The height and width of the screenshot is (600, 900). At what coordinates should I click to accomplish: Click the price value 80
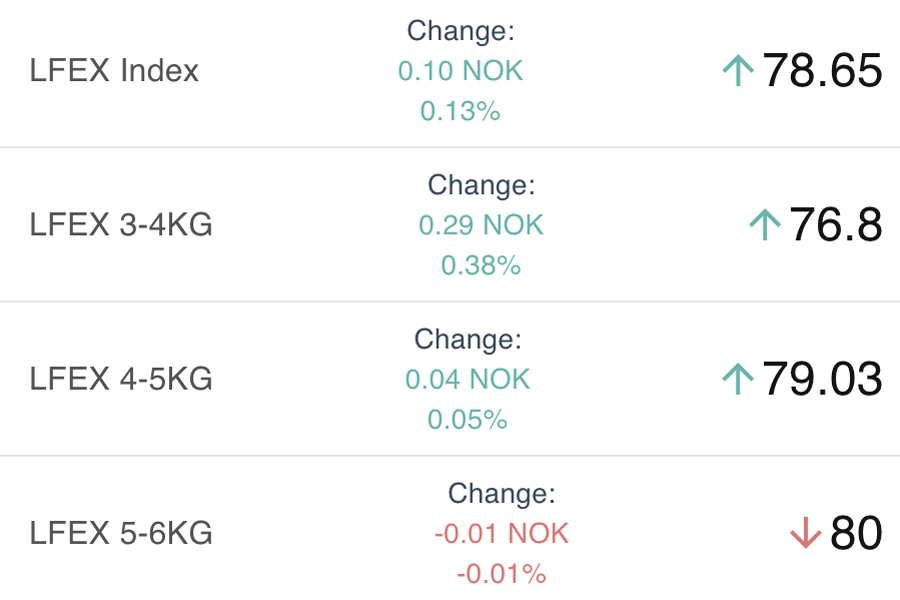[x=856, y=534]
